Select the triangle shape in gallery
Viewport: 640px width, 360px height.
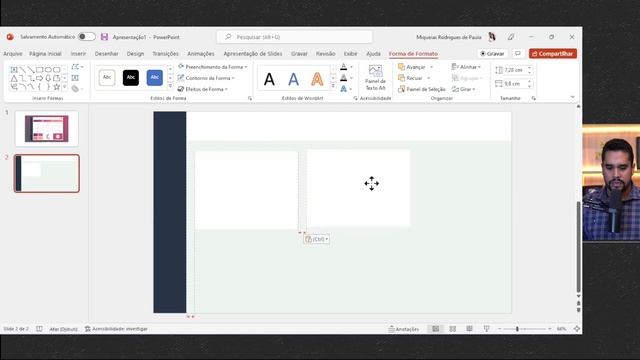[14, 78]
